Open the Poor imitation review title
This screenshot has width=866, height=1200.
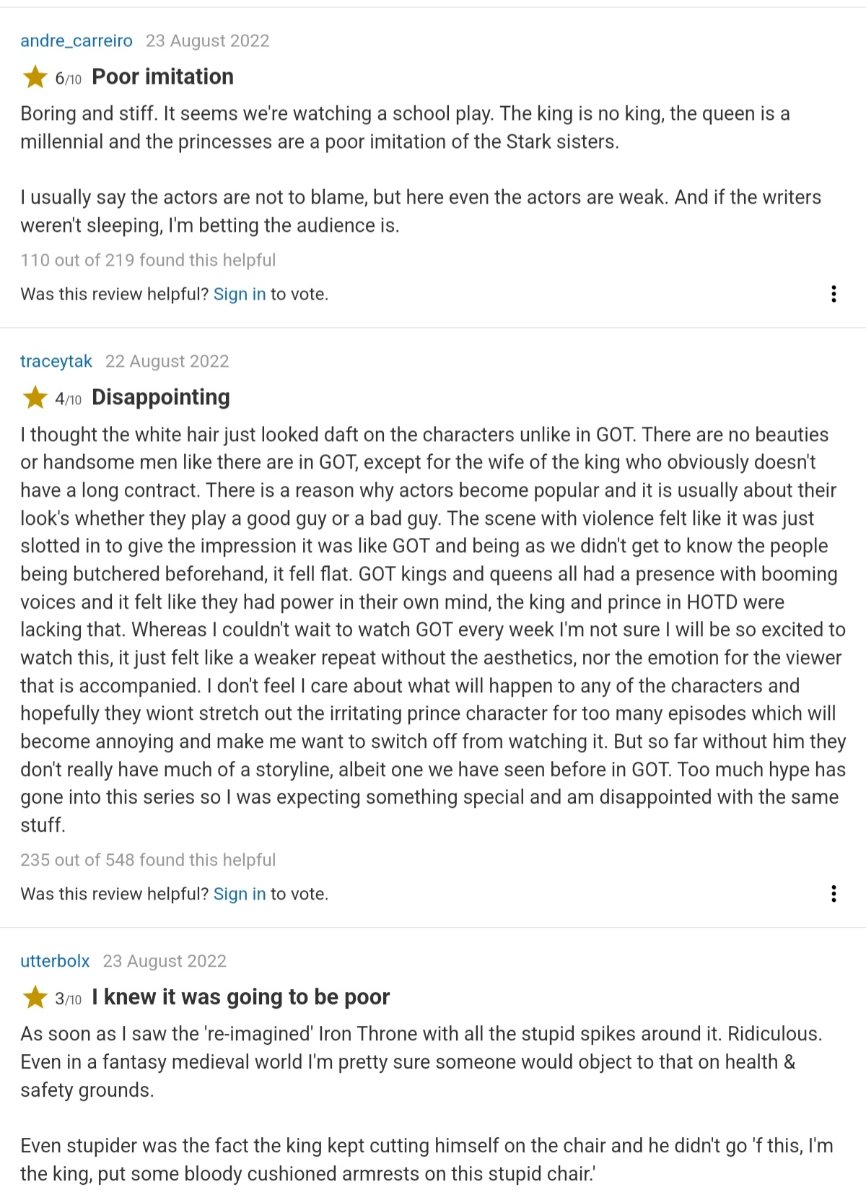tap(163, 77)
